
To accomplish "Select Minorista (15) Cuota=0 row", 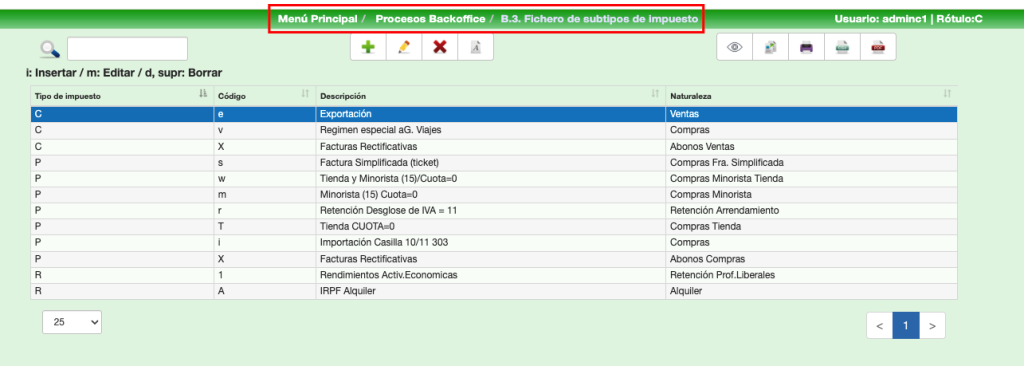I will [494, 194].
